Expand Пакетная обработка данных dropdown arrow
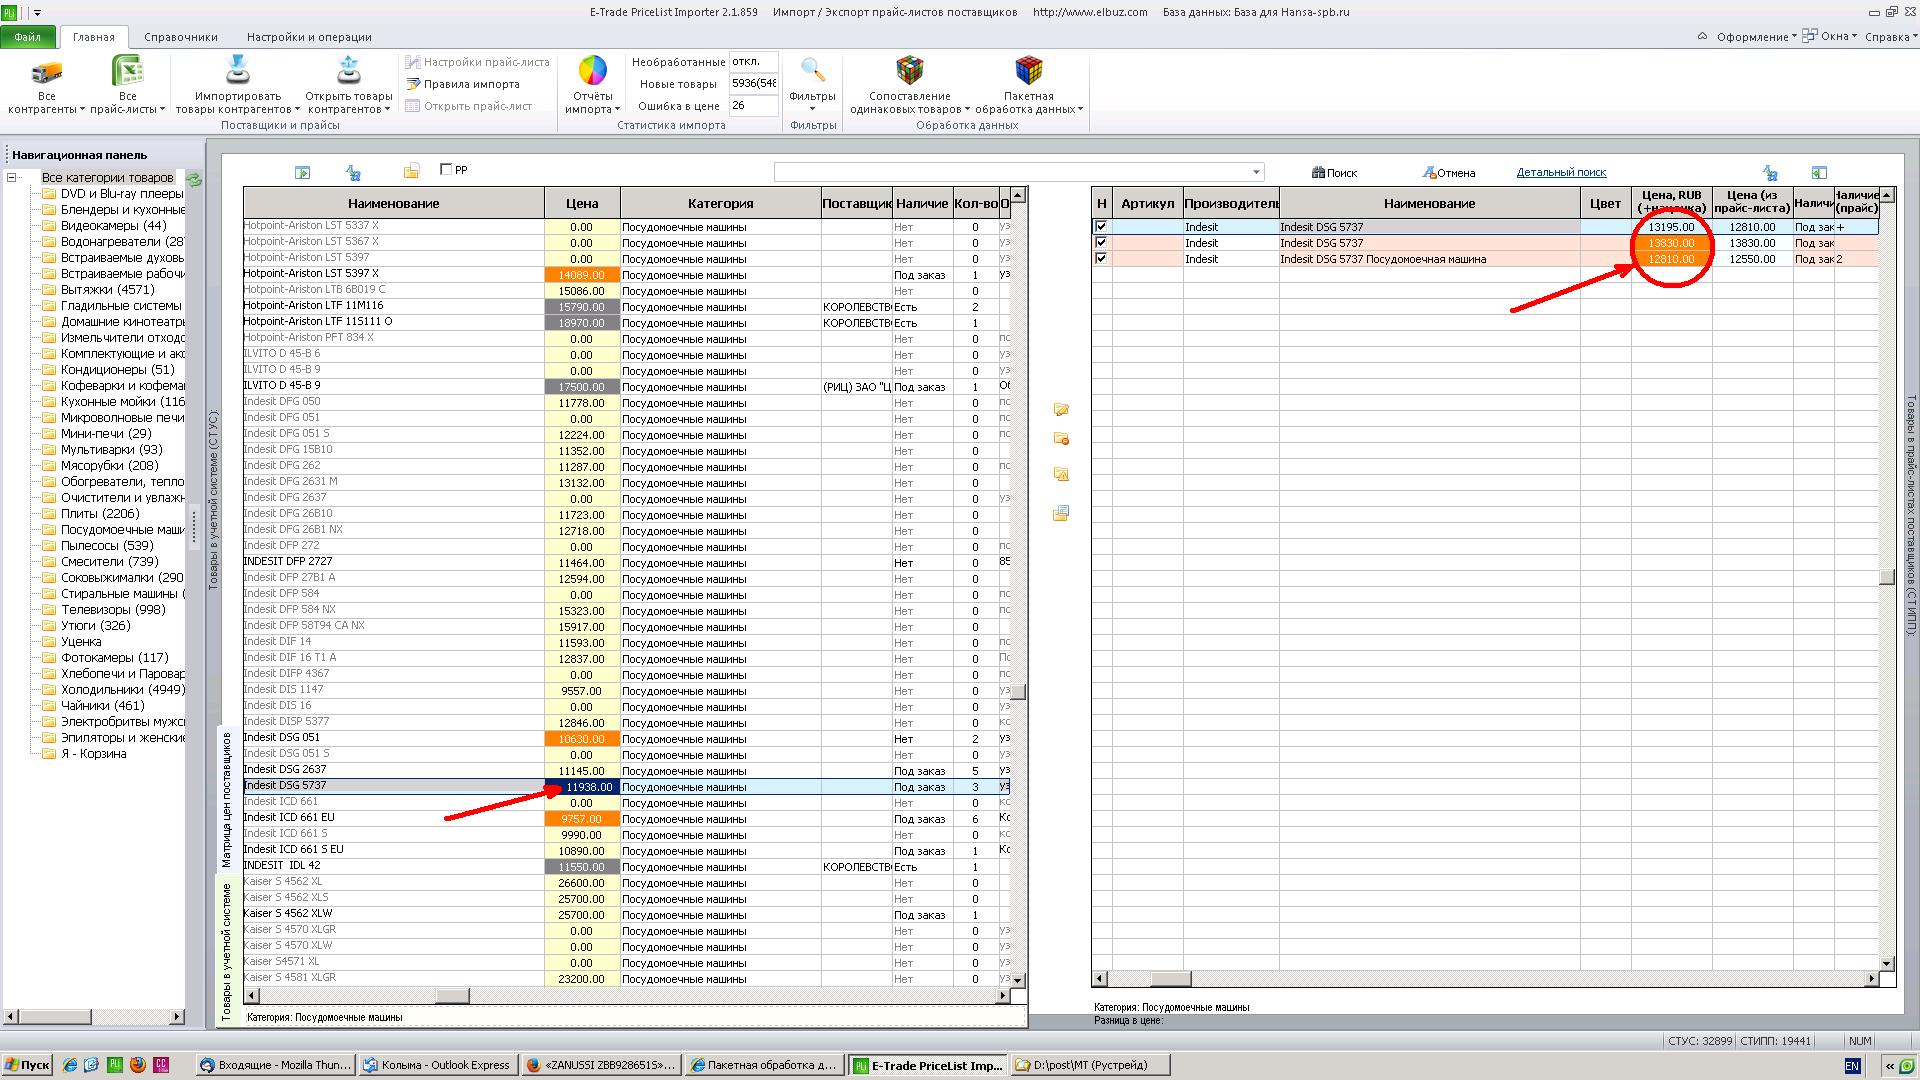This screenshot has height=1080, width=1920. (x=1081, y=109)
